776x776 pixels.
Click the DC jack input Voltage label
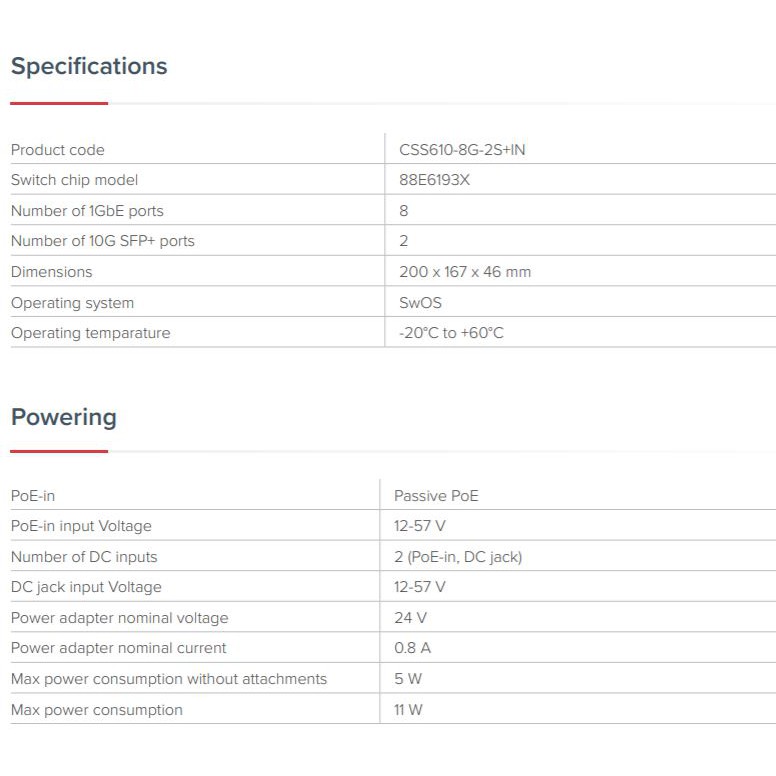(x=86, y=587)
